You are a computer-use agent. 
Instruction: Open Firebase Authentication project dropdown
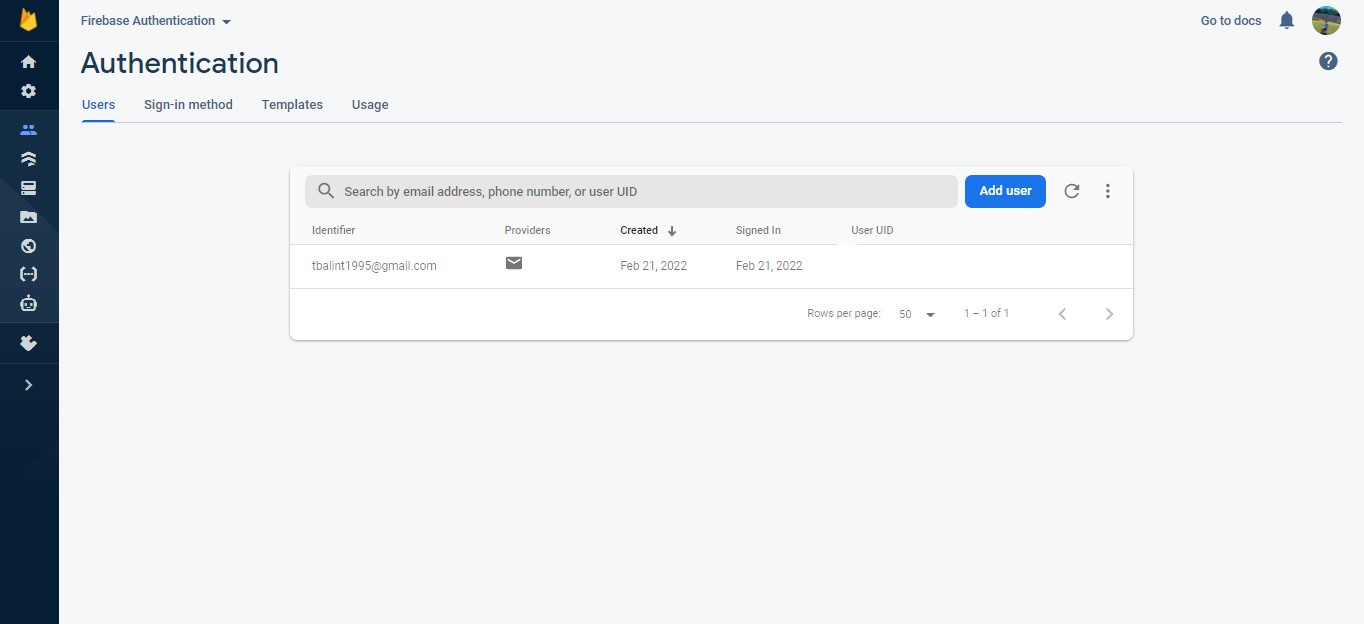point(156,21)
